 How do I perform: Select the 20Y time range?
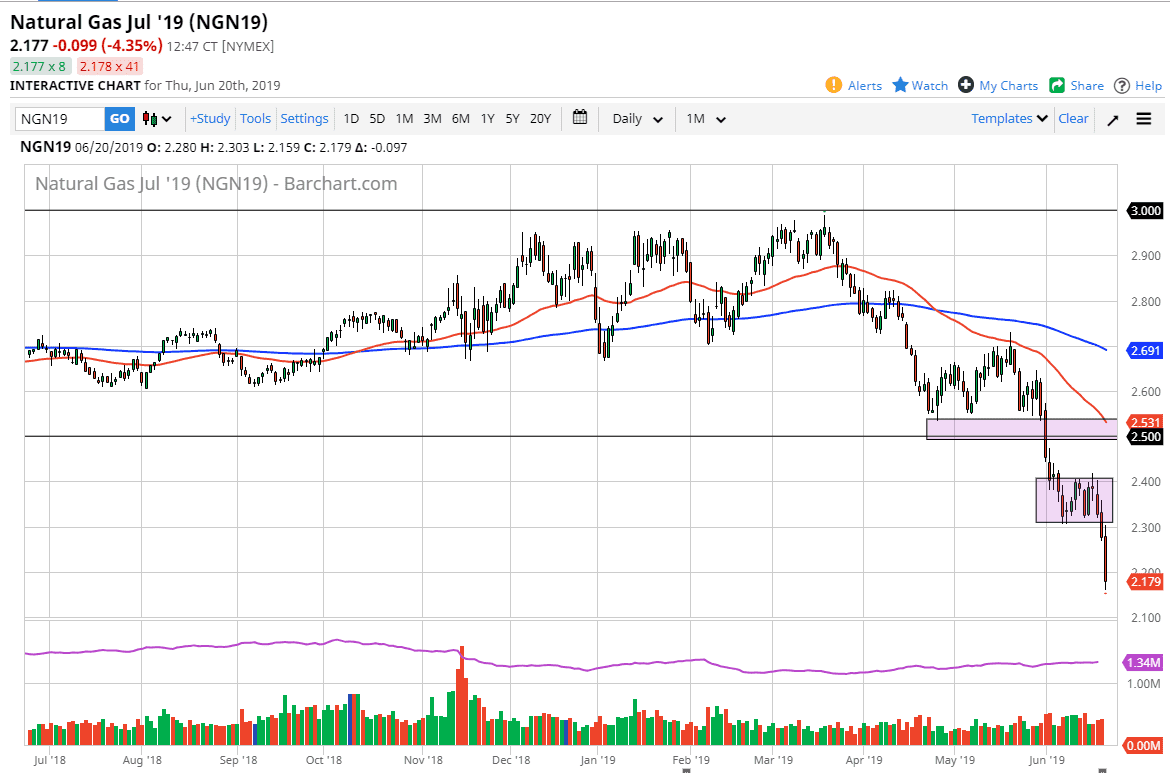(x=540, y=119)
